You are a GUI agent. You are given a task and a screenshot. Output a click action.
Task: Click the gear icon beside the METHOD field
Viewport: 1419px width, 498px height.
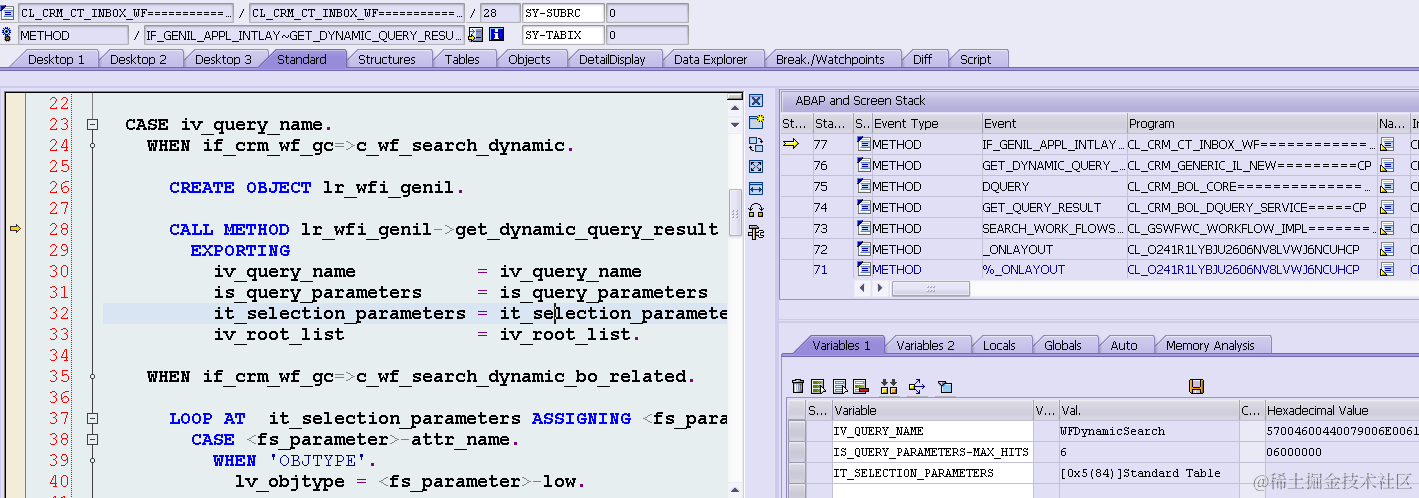pyautogui.click(x=8, y=35)
